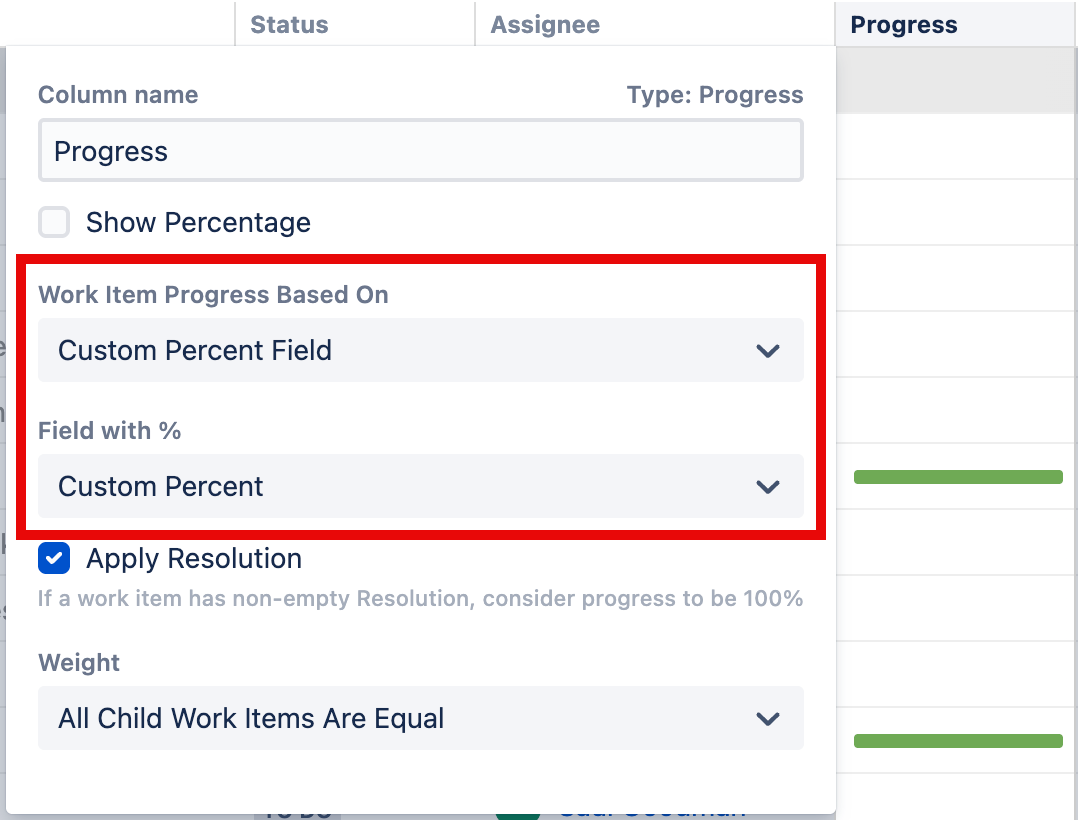Expand the Custom Percent Field selector via its chevron

pos(768,350)
